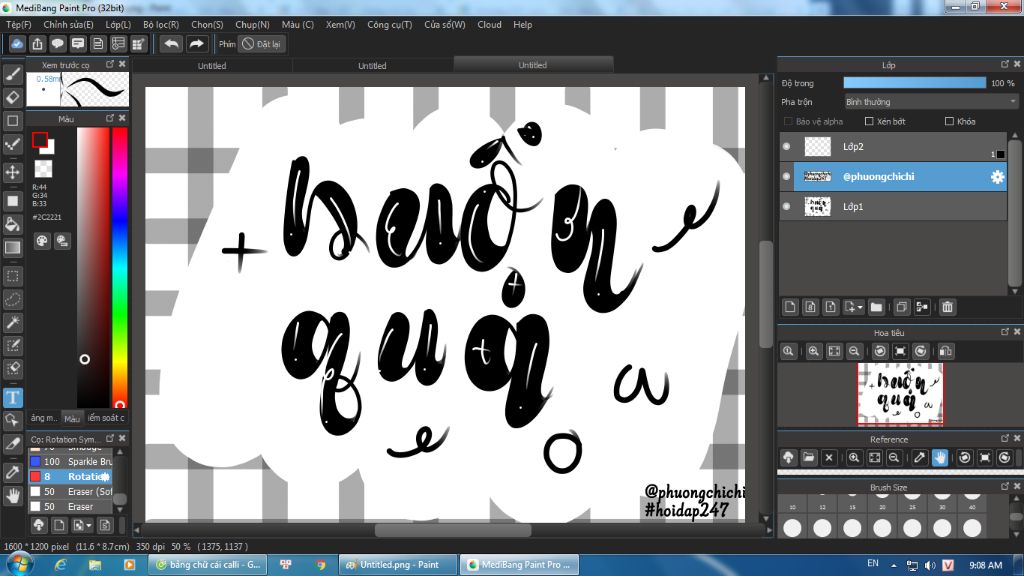
Task: Open Pha trộn blend mode dropdown
Action: (931, 102)
